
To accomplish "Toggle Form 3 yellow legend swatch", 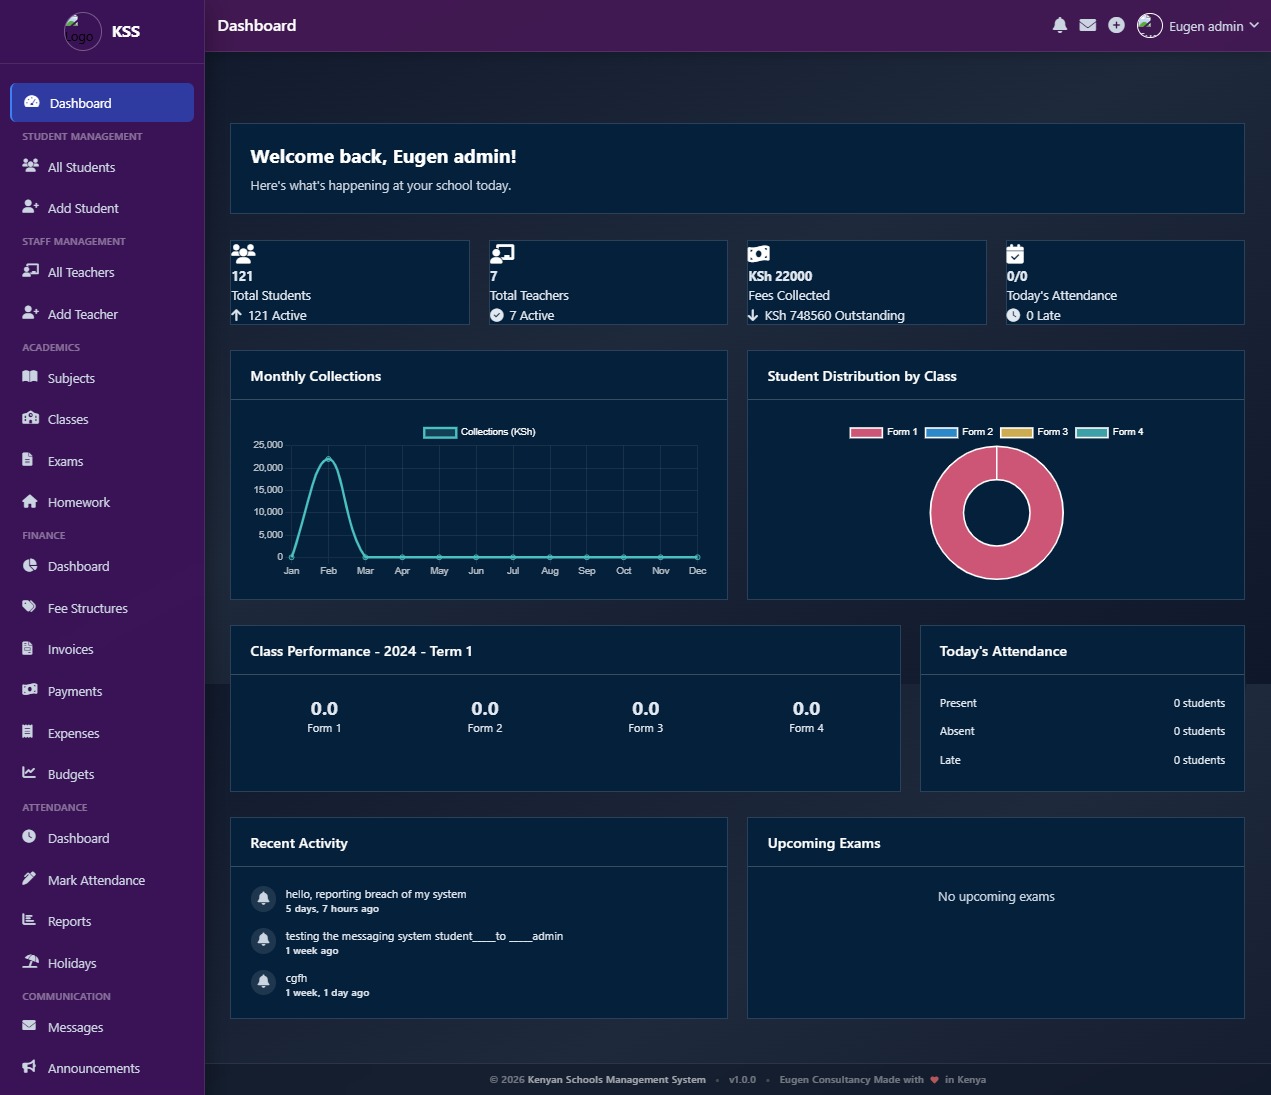I will [1016, 432].
